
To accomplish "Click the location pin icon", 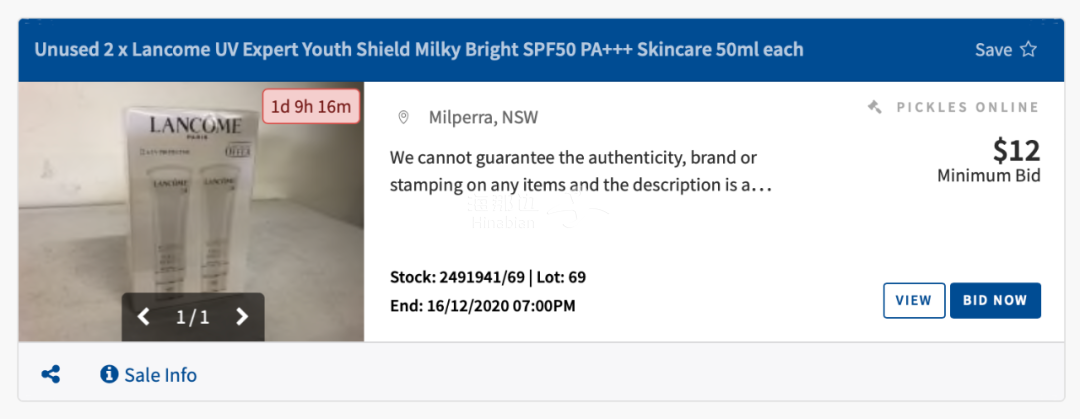I will [x=404, y=117].
